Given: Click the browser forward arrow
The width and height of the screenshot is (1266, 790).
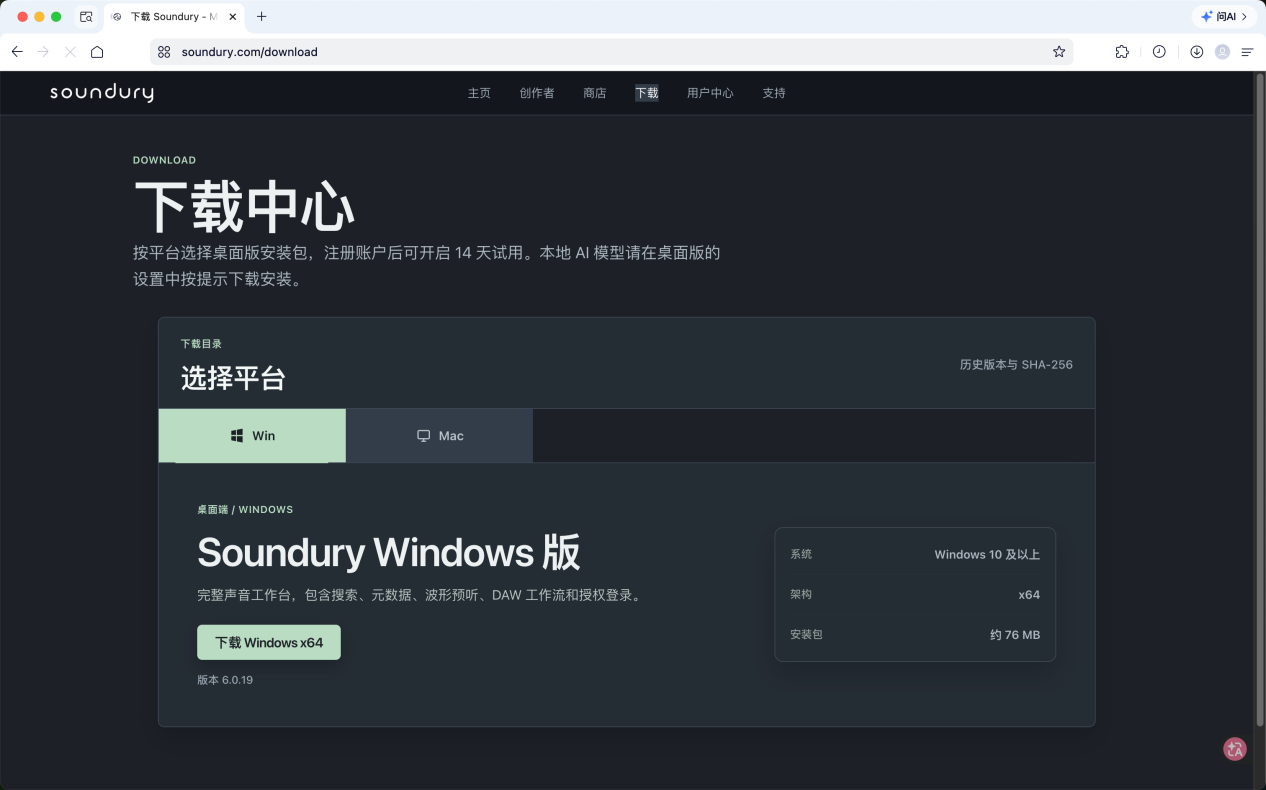Looking at the screenshot, I should point(43,52).
